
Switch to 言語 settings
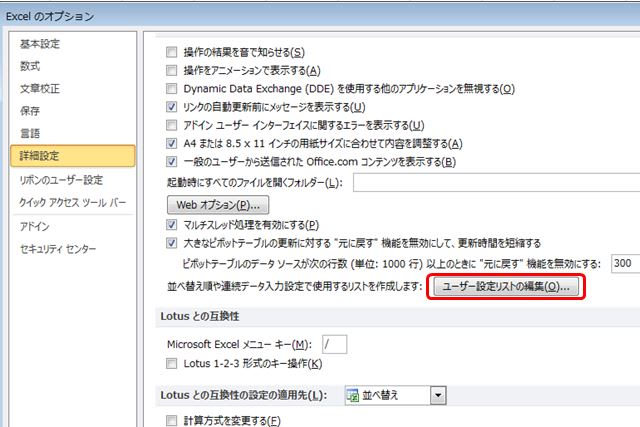(31, 133)
